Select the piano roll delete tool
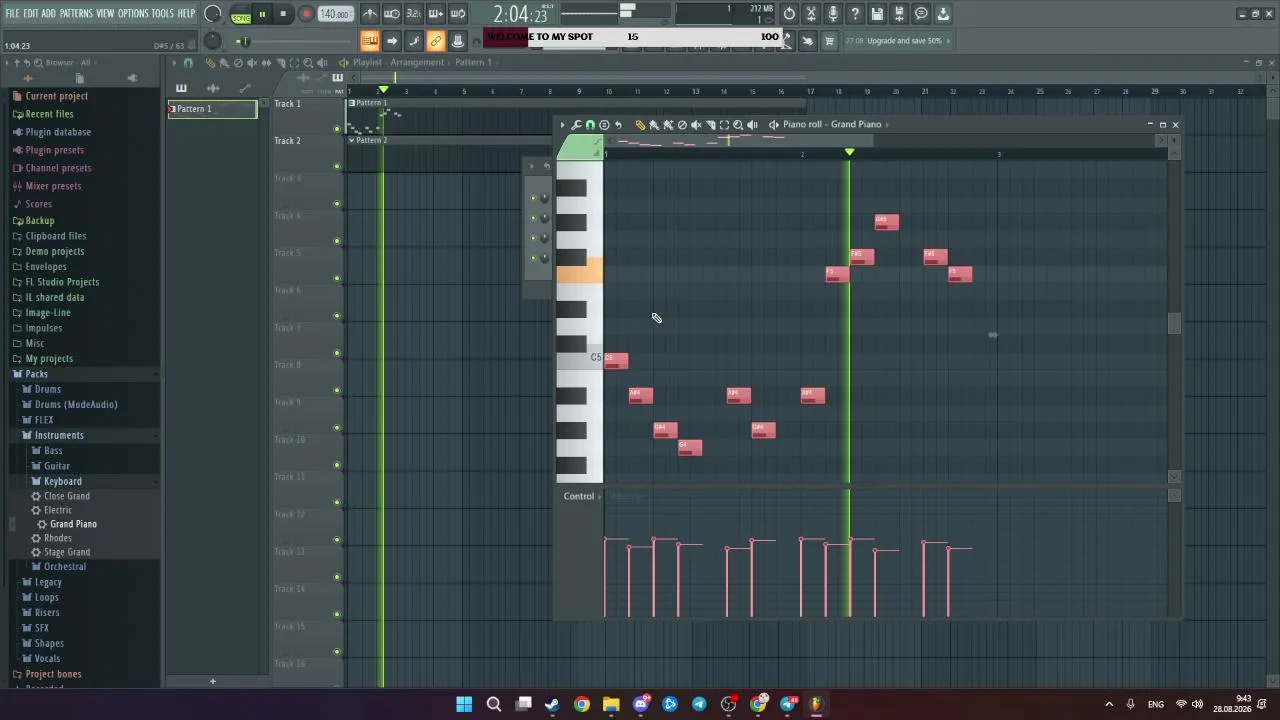The height and width of the screenshot is (720, 1280). pyautogui.click(x=682, y=125)
